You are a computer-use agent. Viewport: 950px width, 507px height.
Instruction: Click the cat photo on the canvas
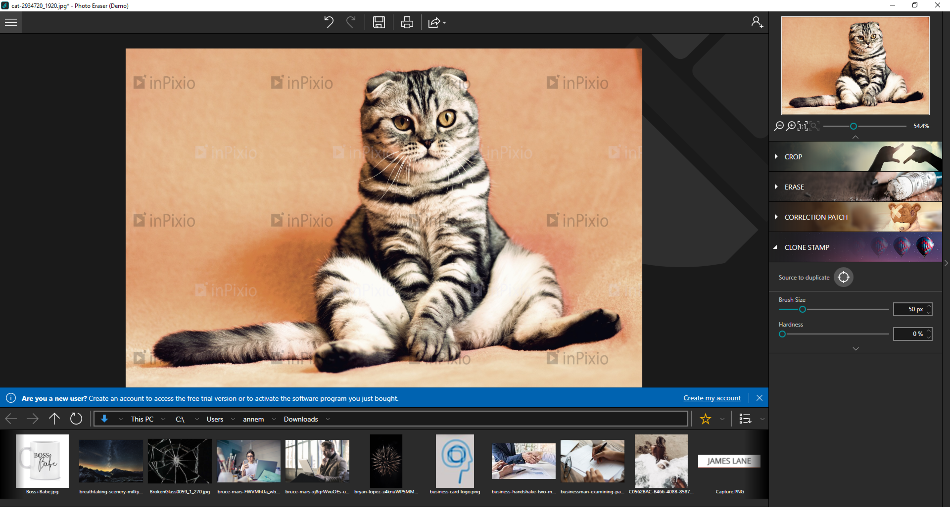point(384,217)
